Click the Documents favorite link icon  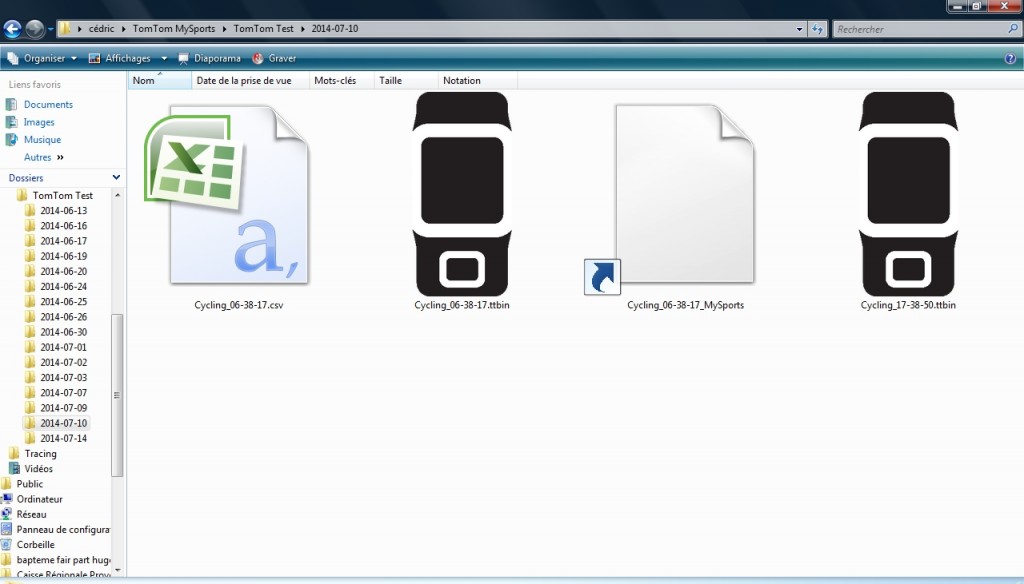point(11,105)
